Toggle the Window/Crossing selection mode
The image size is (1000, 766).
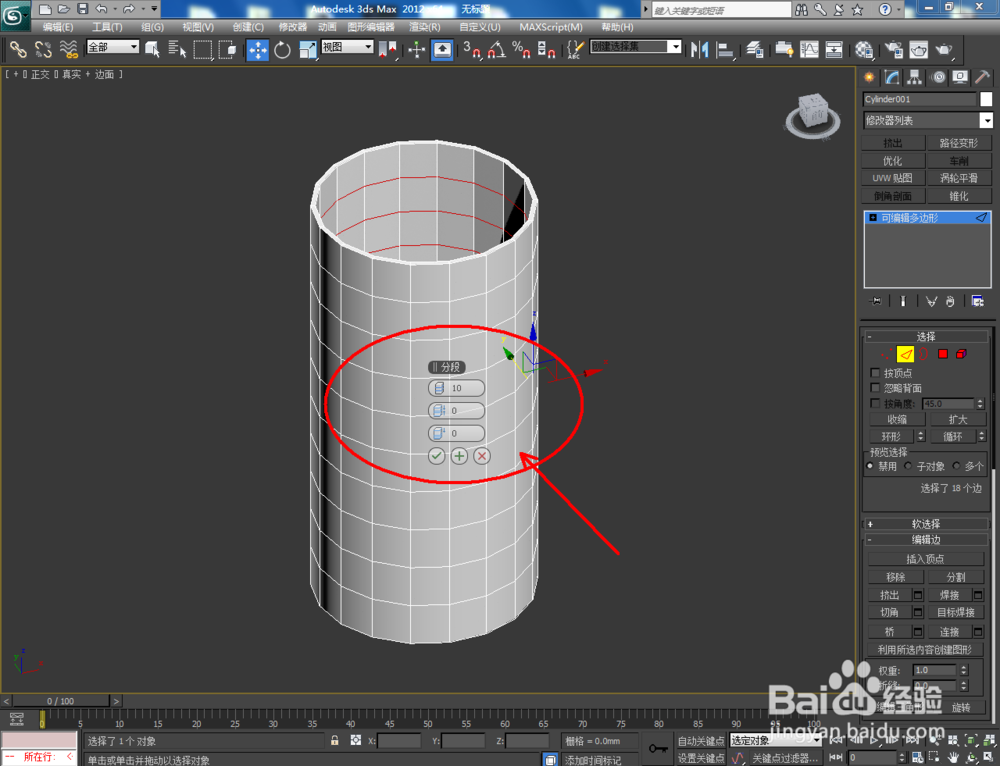pyautogui.click(x=227, y=49)
